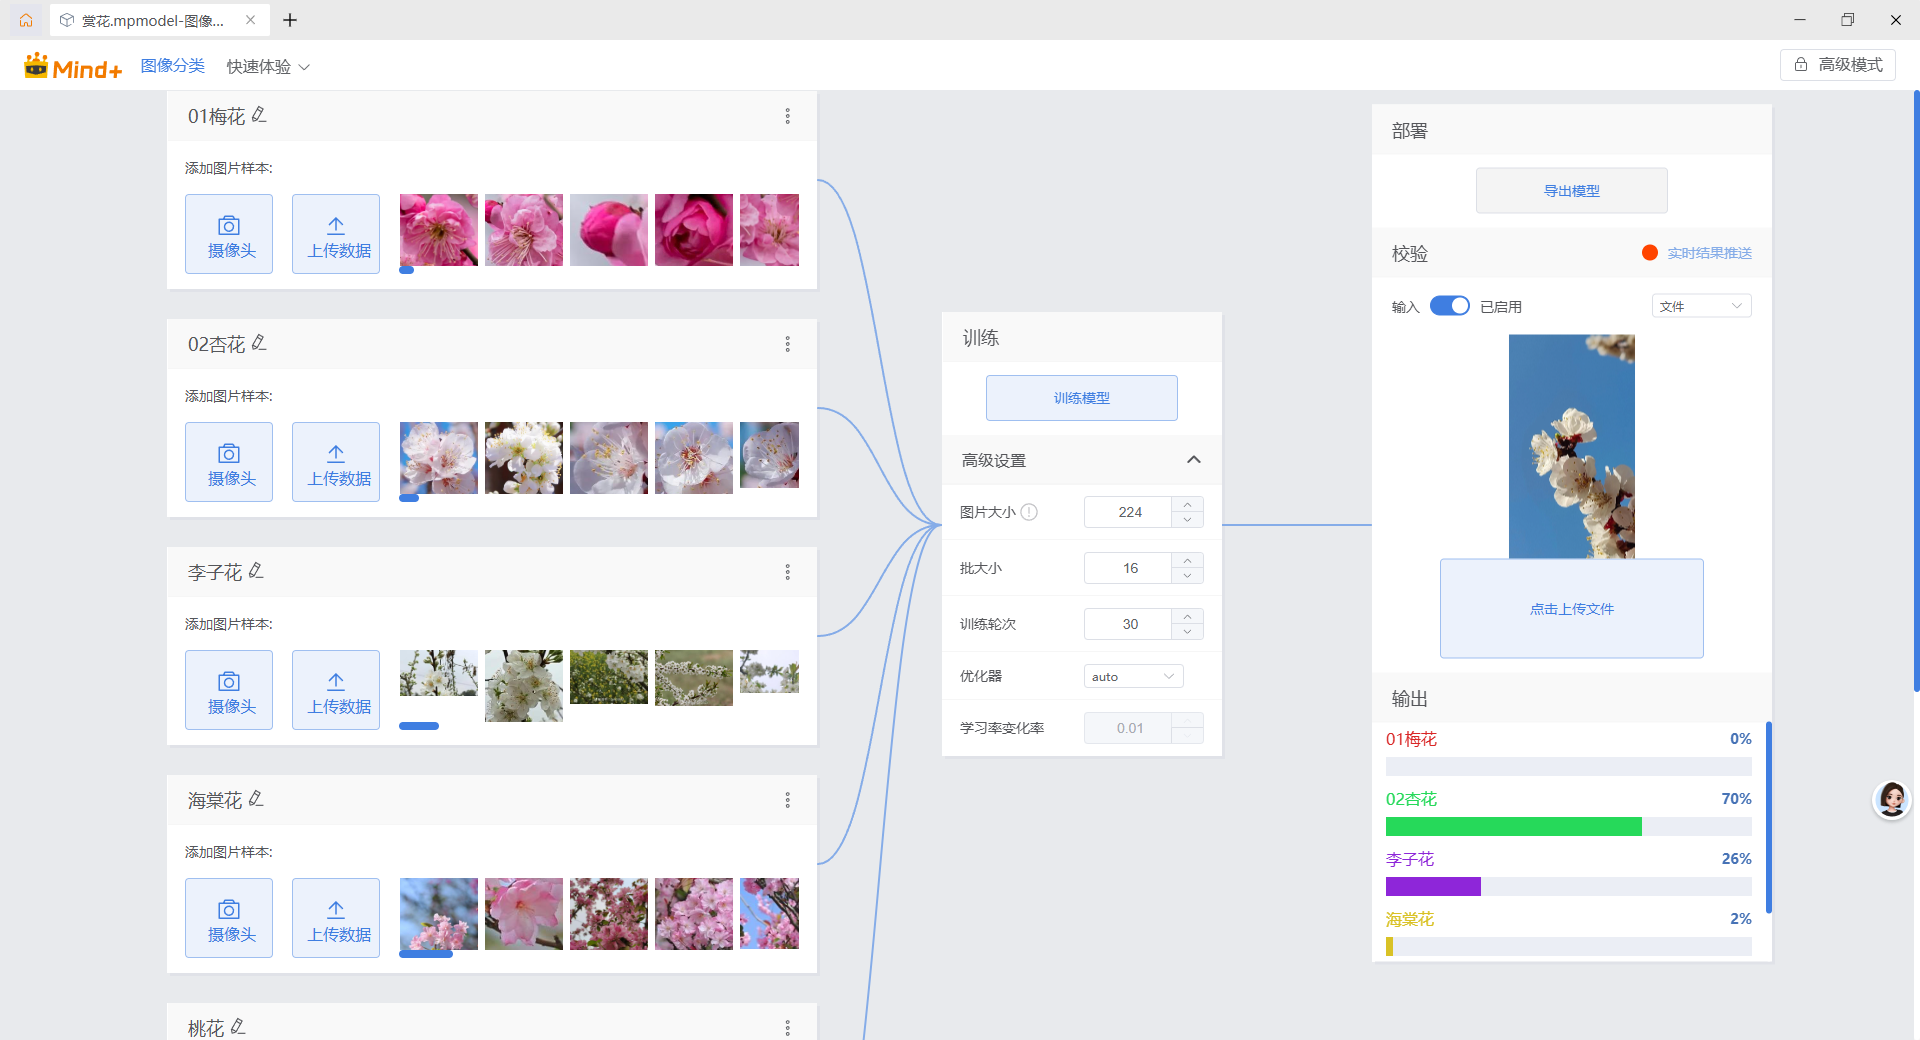Screen dimensions: 1920x1040
Task: Open the three-dot menu for 02杏花
Action: click(x=788, y=344)
